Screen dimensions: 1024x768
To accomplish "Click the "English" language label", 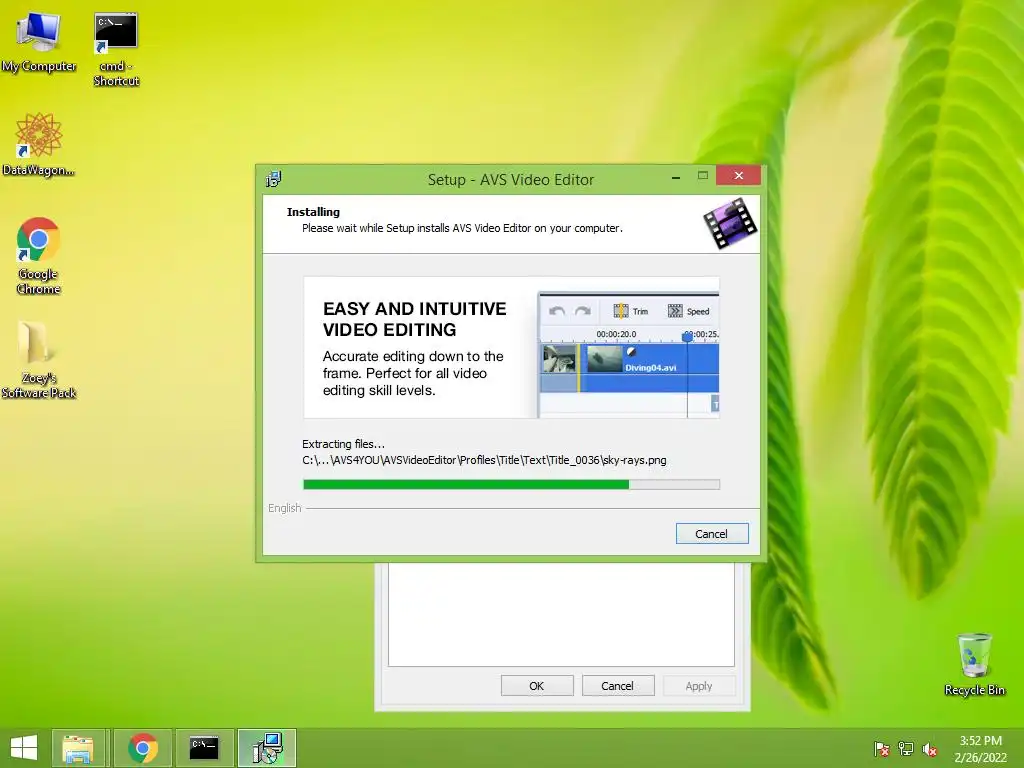I will click(x=285, y=508).
